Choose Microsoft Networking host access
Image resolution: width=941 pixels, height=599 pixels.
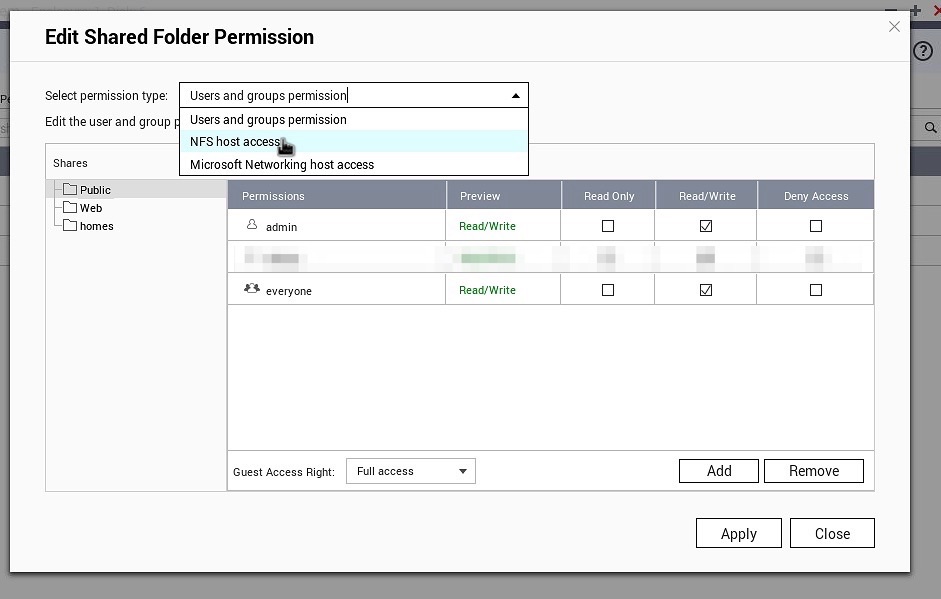[x=282, y=165]
